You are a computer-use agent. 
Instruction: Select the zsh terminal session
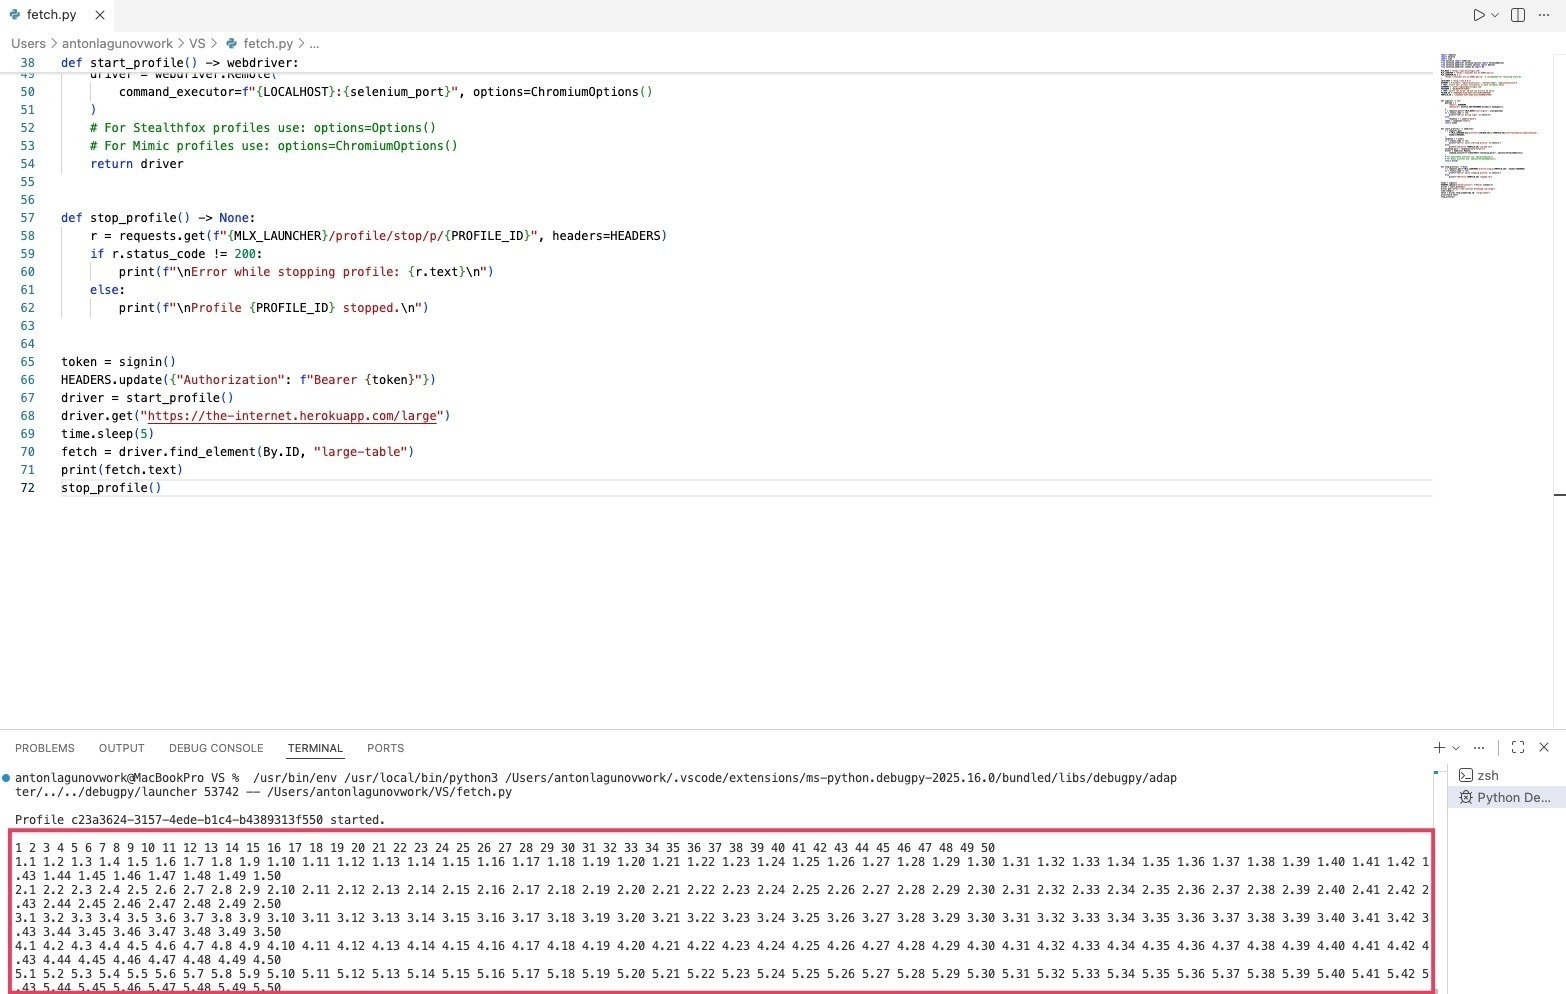pos(1489,775)
